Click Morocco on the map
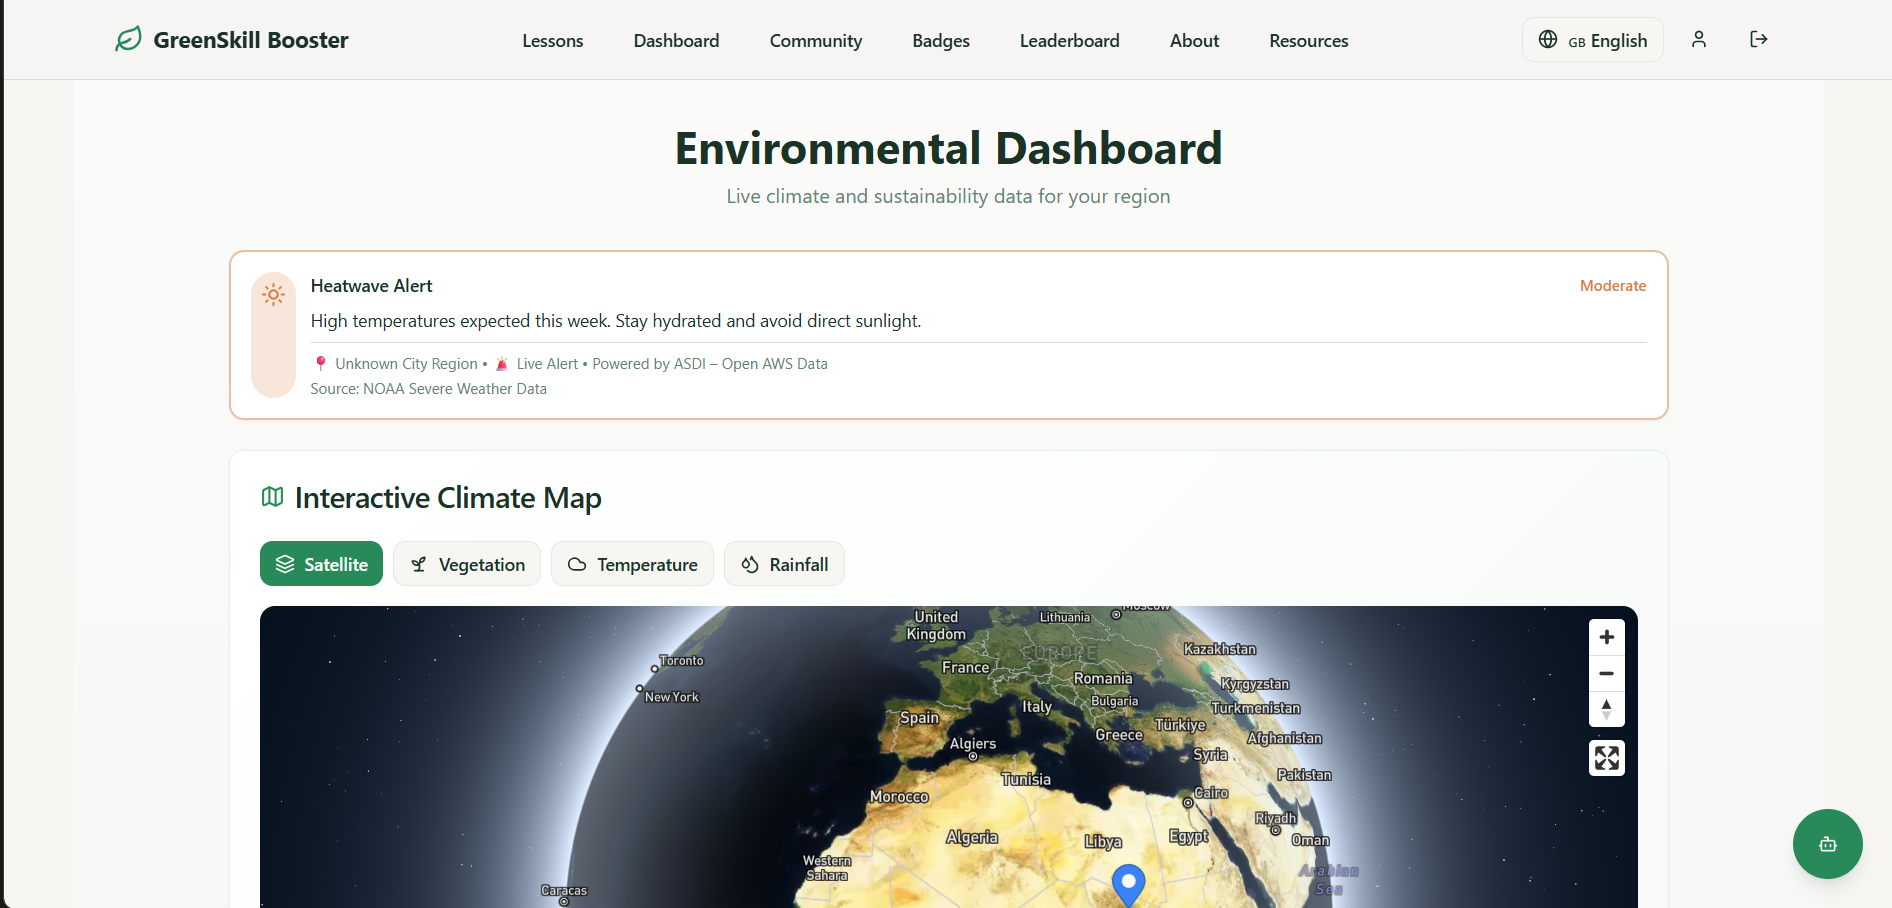The width and height of the screenshot is (1892, 908). pyautogui.click(x=899, y=797)
